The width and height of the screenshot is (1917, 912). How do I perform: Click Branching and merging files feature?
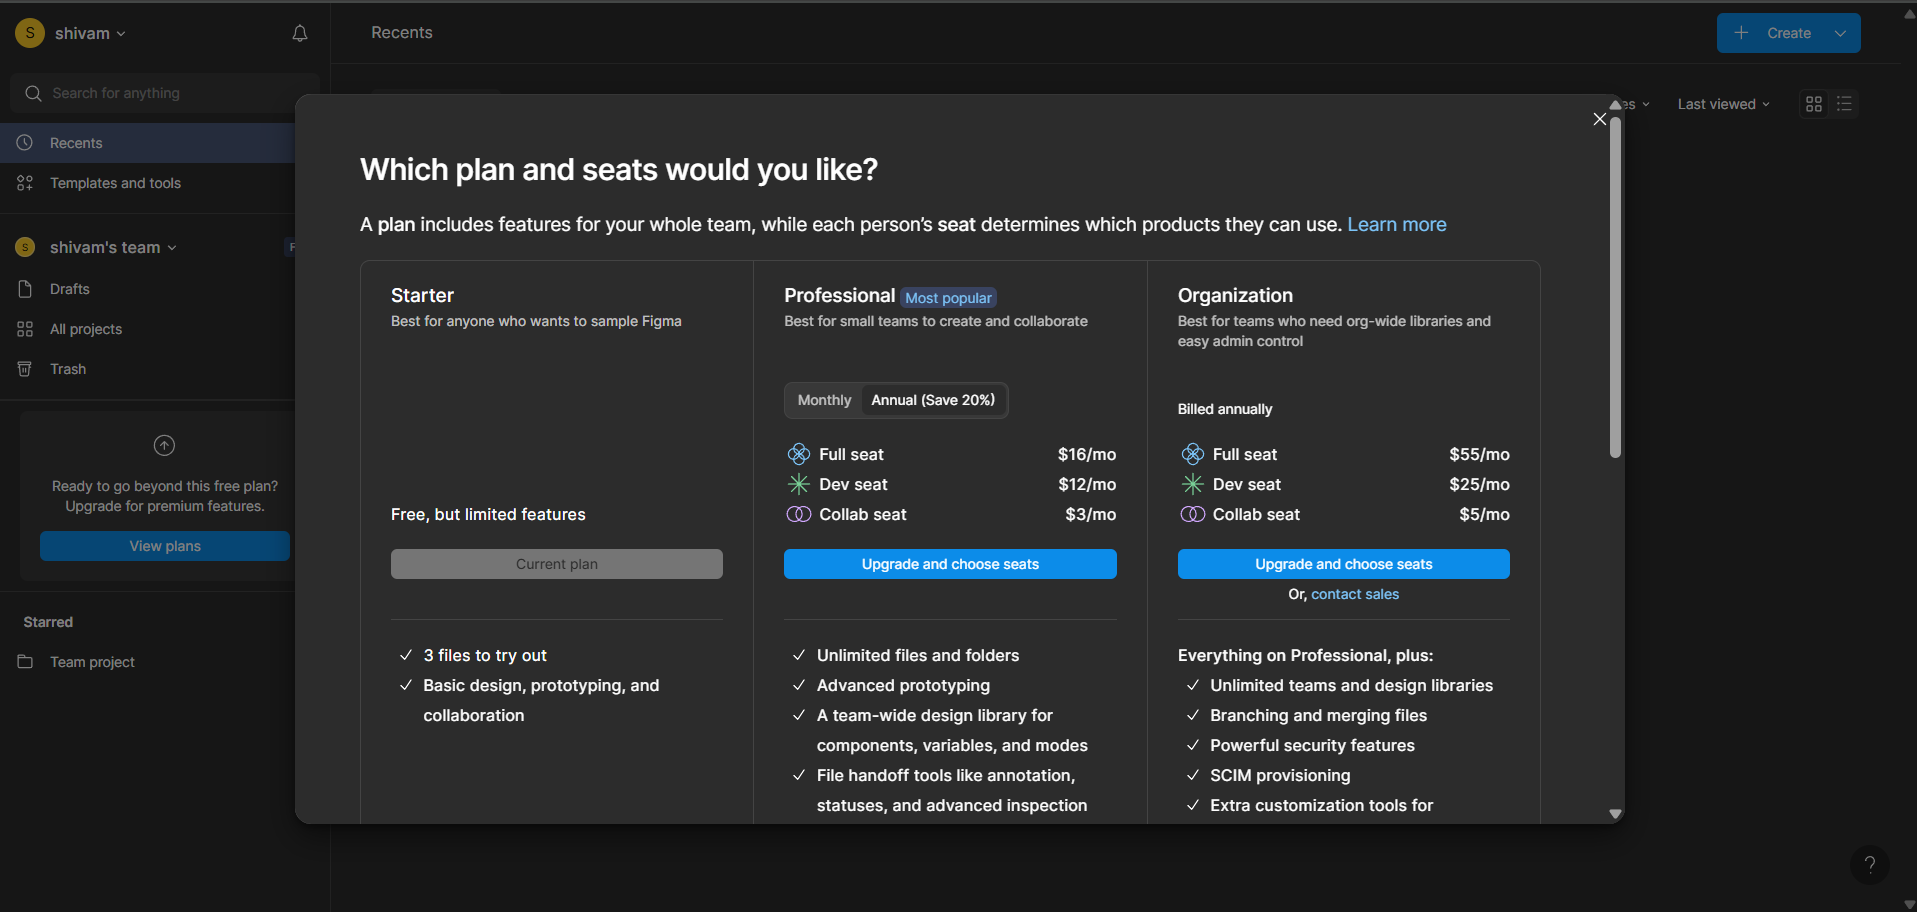[1318, 715]
